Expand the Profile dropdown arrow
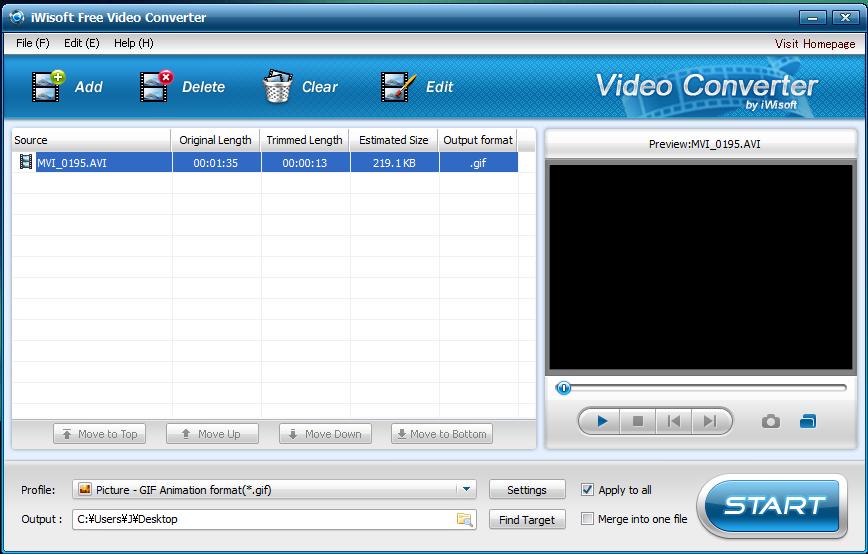 tap(466, 489)
